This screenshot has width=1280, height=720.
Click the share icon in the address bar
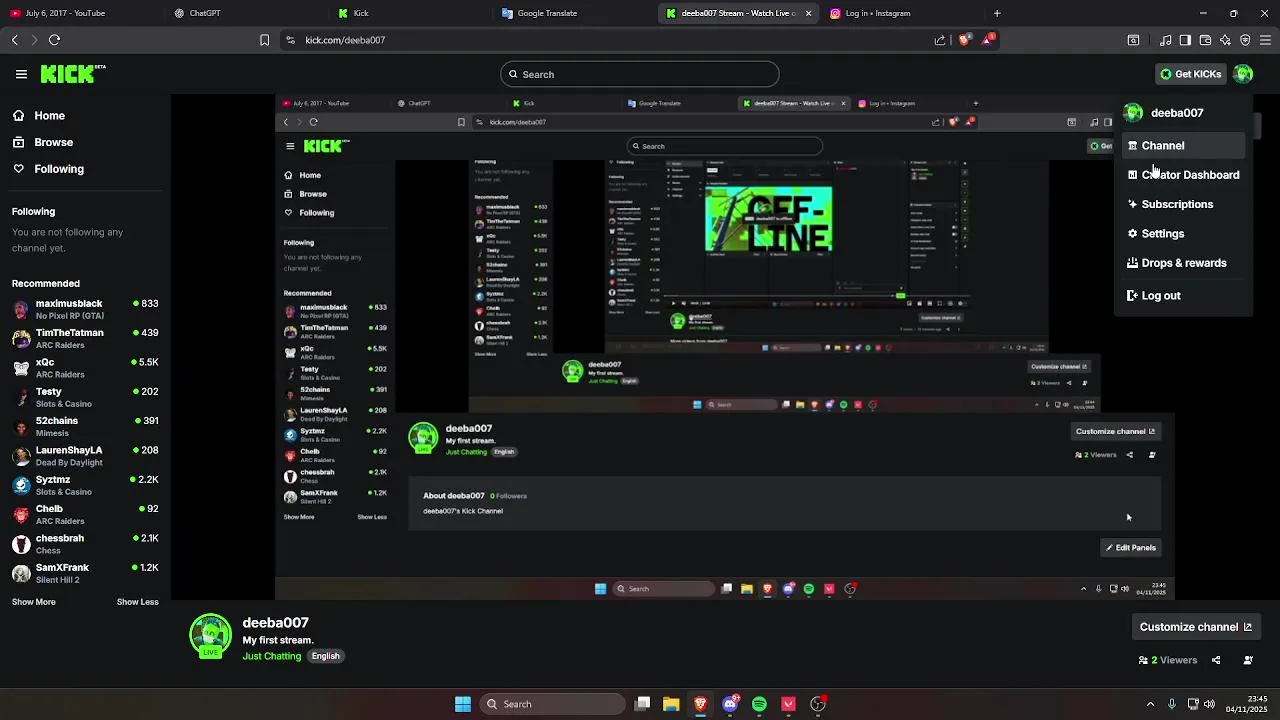940,40
